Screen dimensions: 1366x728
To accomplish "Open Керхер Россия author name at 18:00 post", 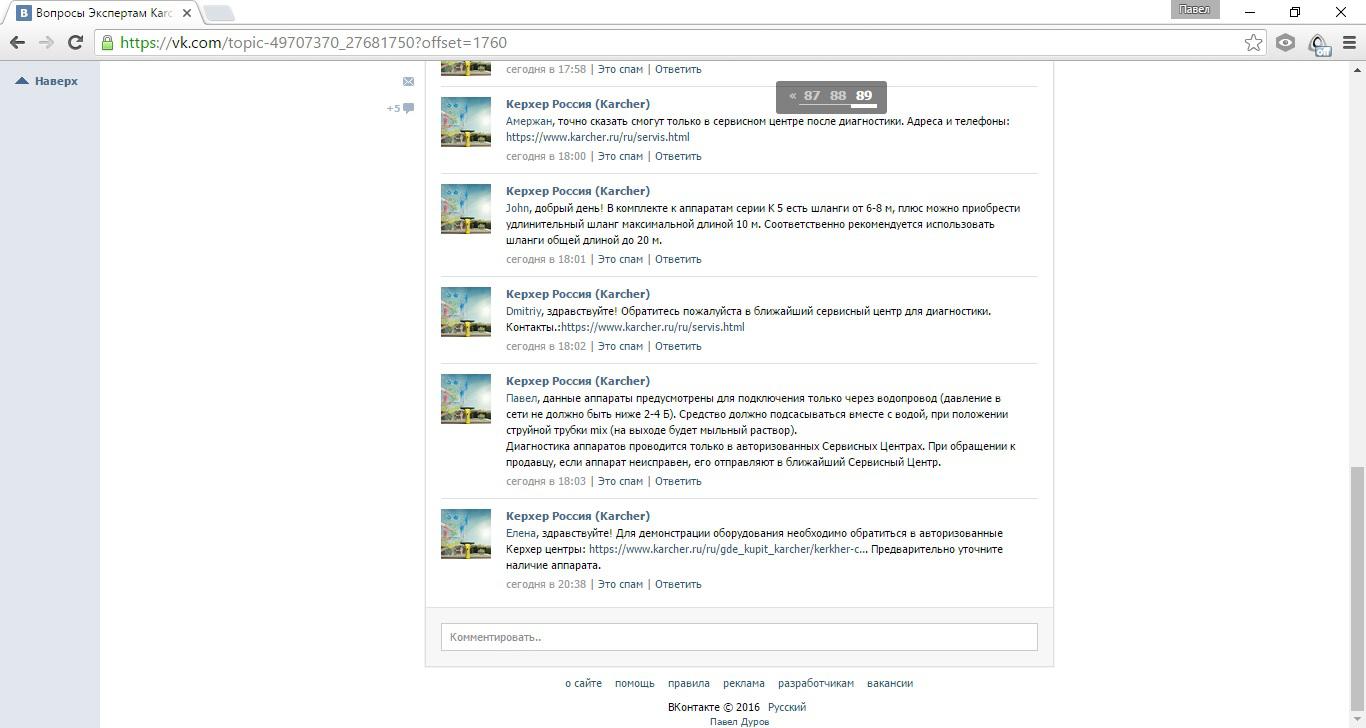I will coord(578,104).
